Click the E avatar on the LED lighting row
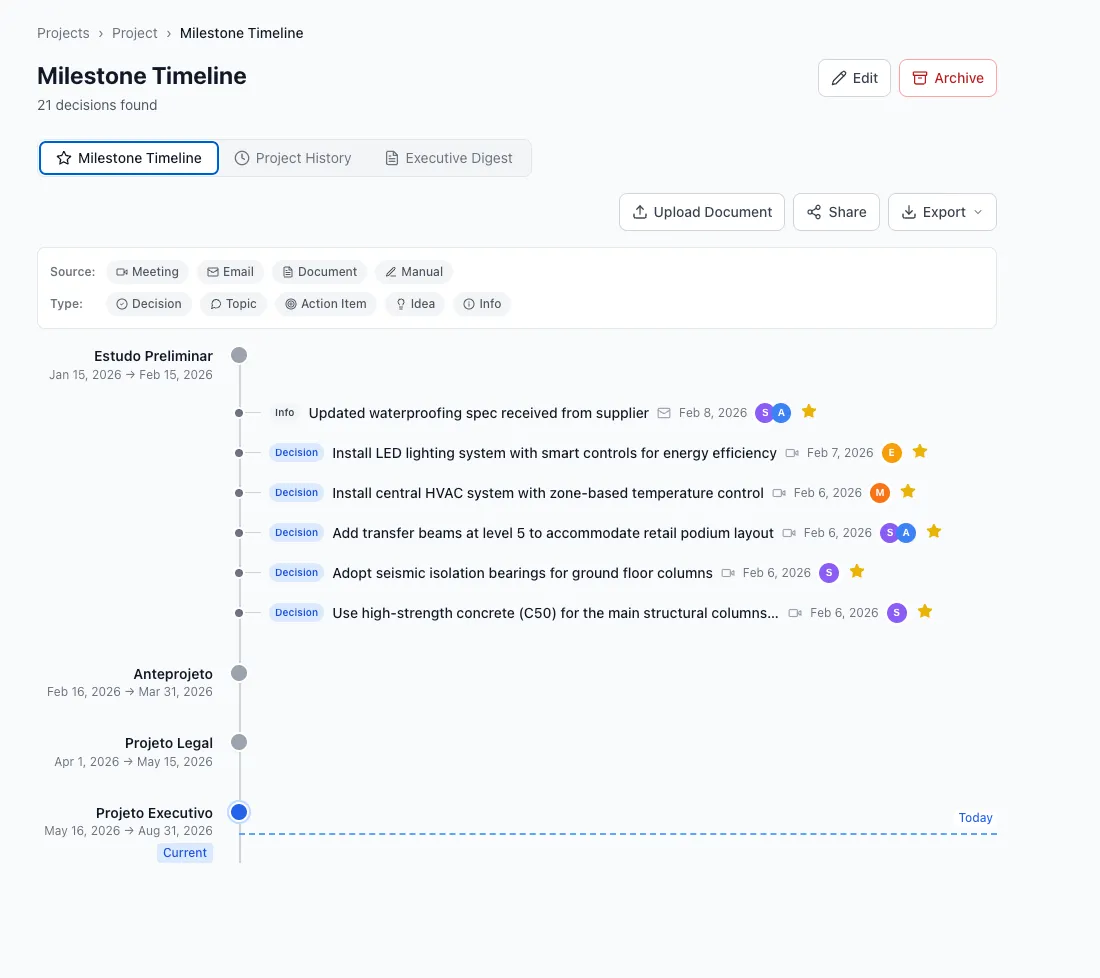The width and height of the screenshot is (1100, 978). (x=892, y=453)
